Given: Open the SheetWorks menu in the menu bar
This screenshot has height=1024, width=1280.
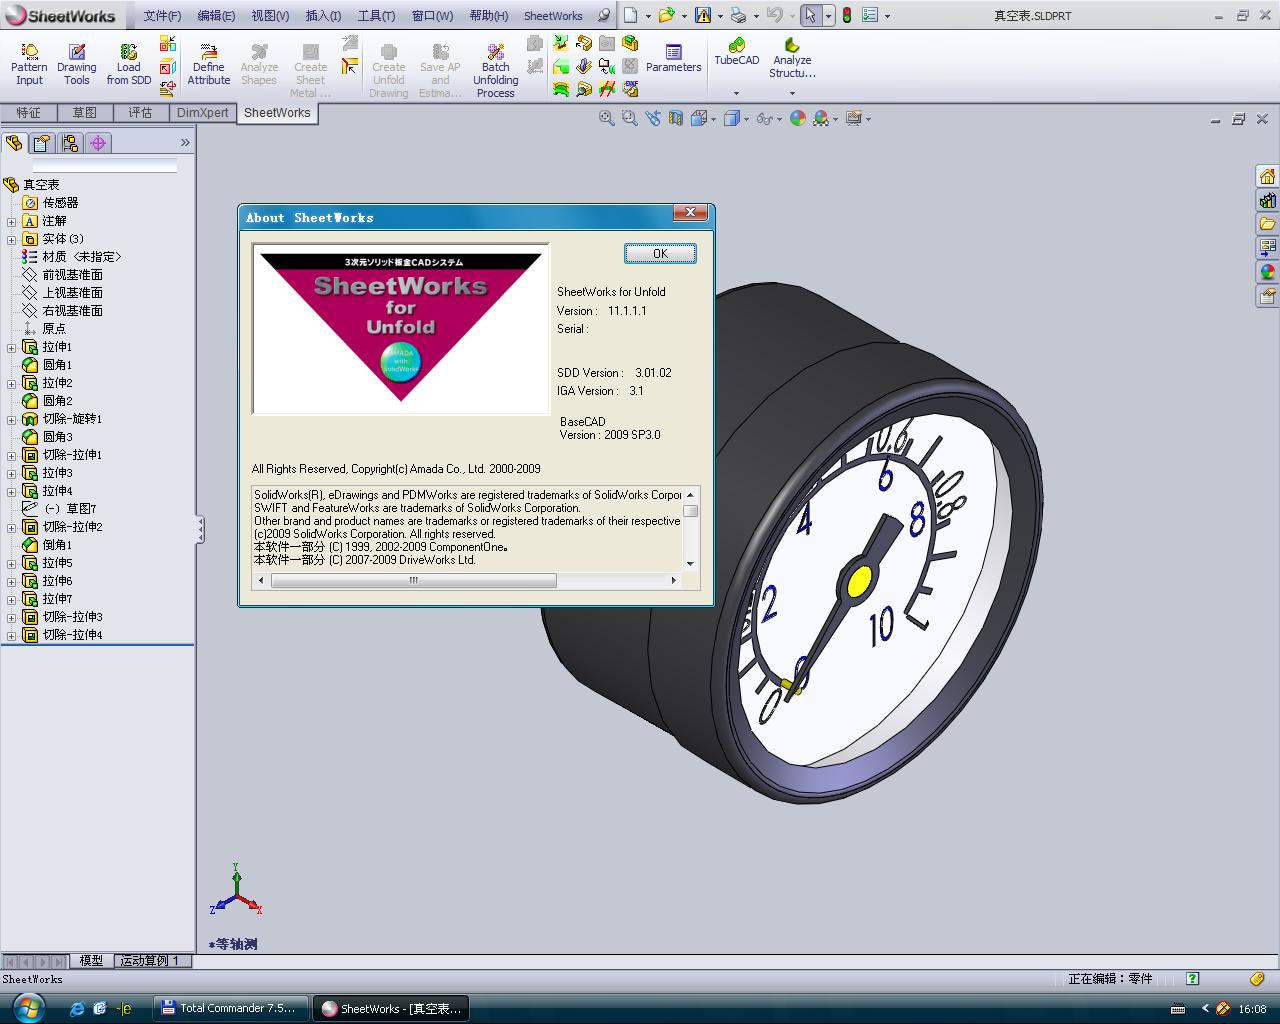Looking at the screenshot, I should (x=553, y=16).
